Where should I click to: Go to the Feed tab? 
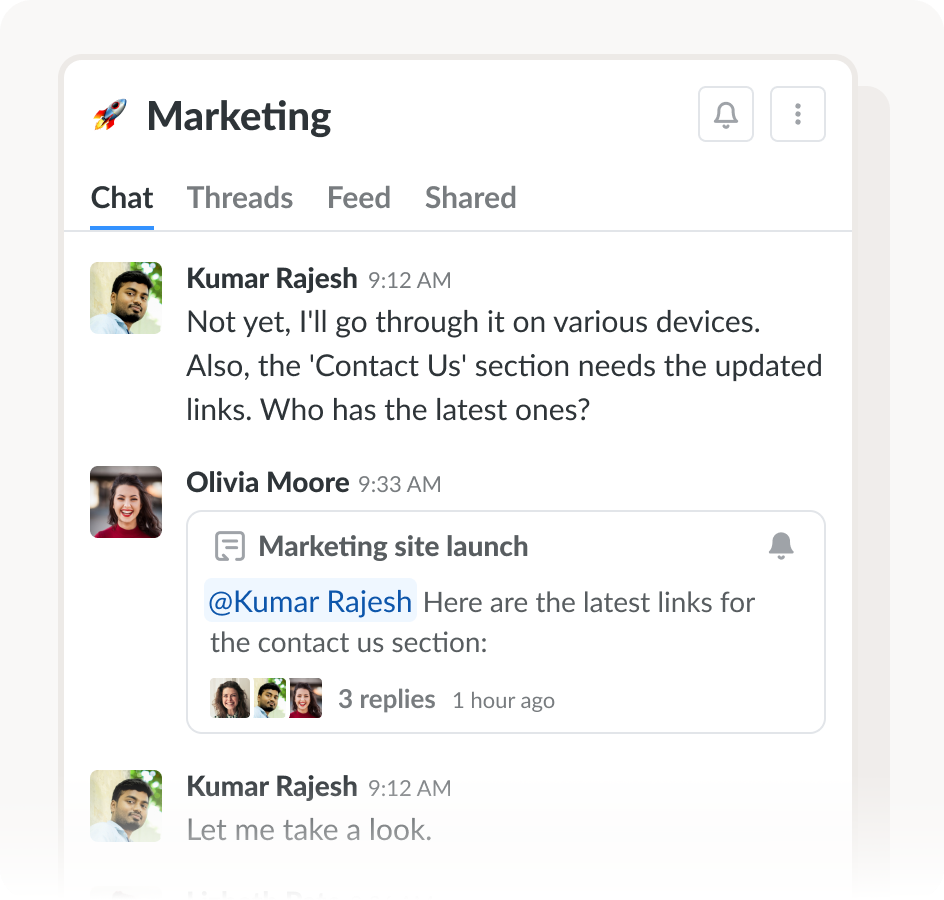coord(359,198)
